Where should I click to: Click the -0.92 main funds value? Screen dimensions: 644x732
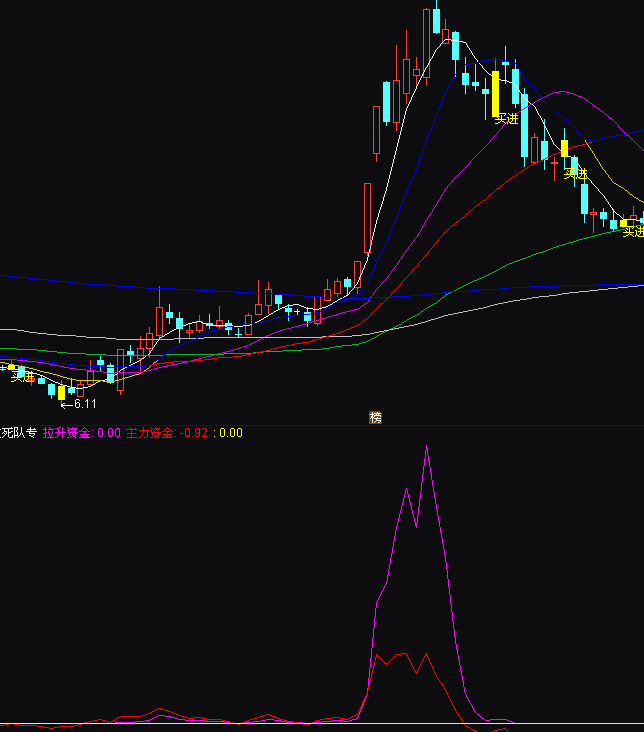coord(194,434)
